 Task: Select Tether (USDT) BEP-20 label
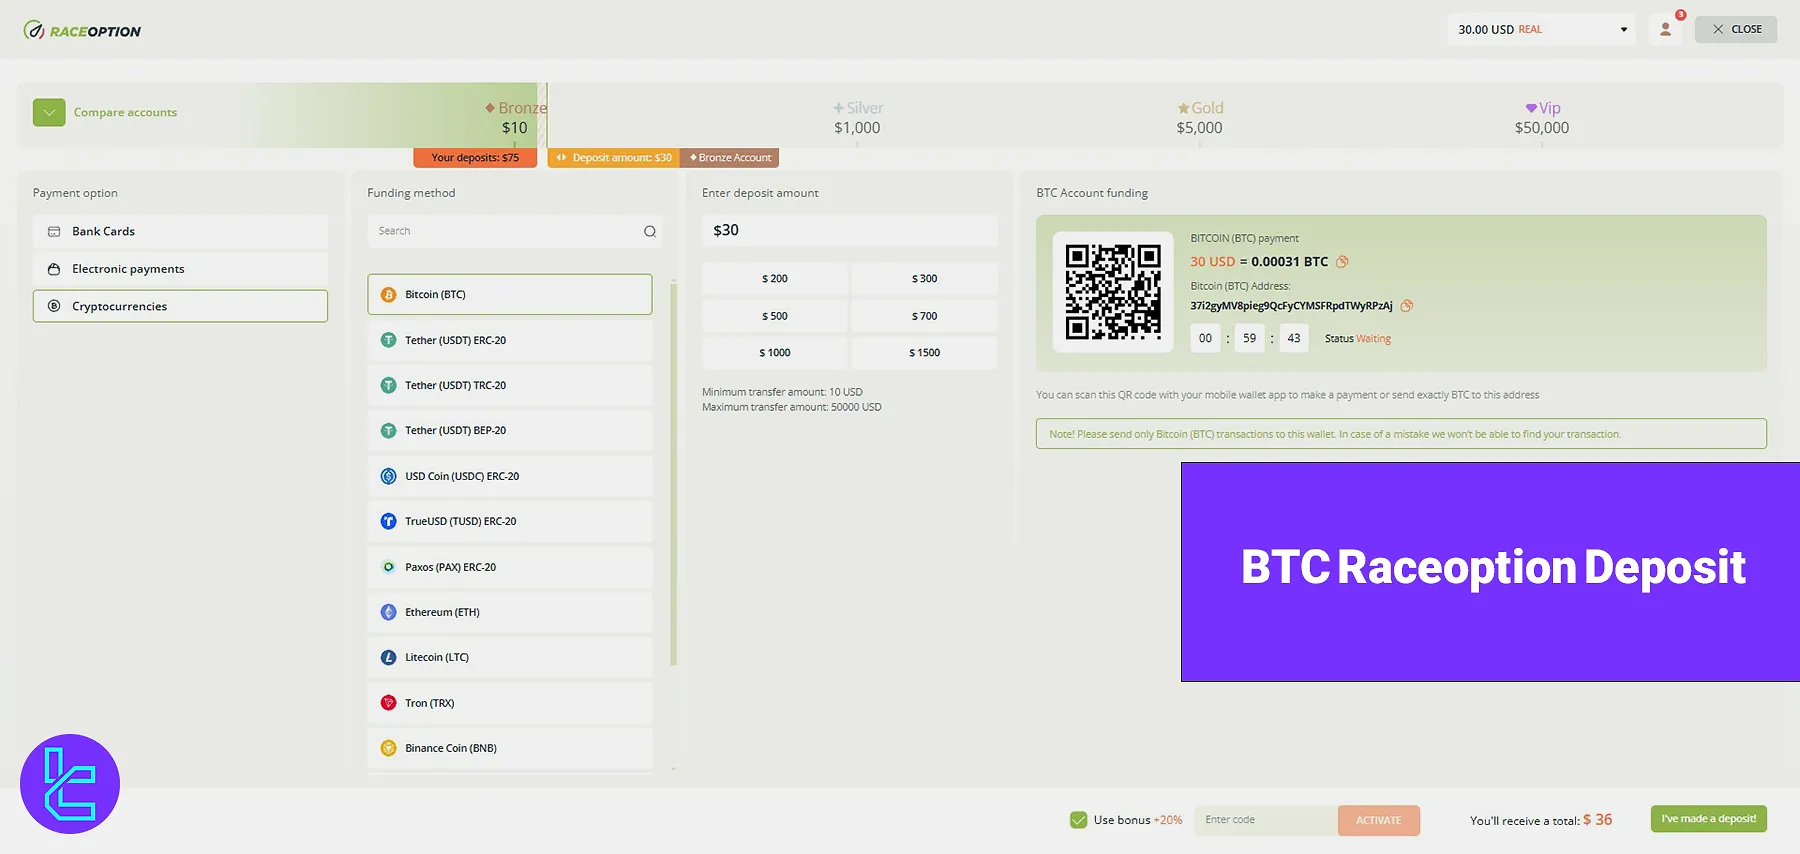point(455,430)
